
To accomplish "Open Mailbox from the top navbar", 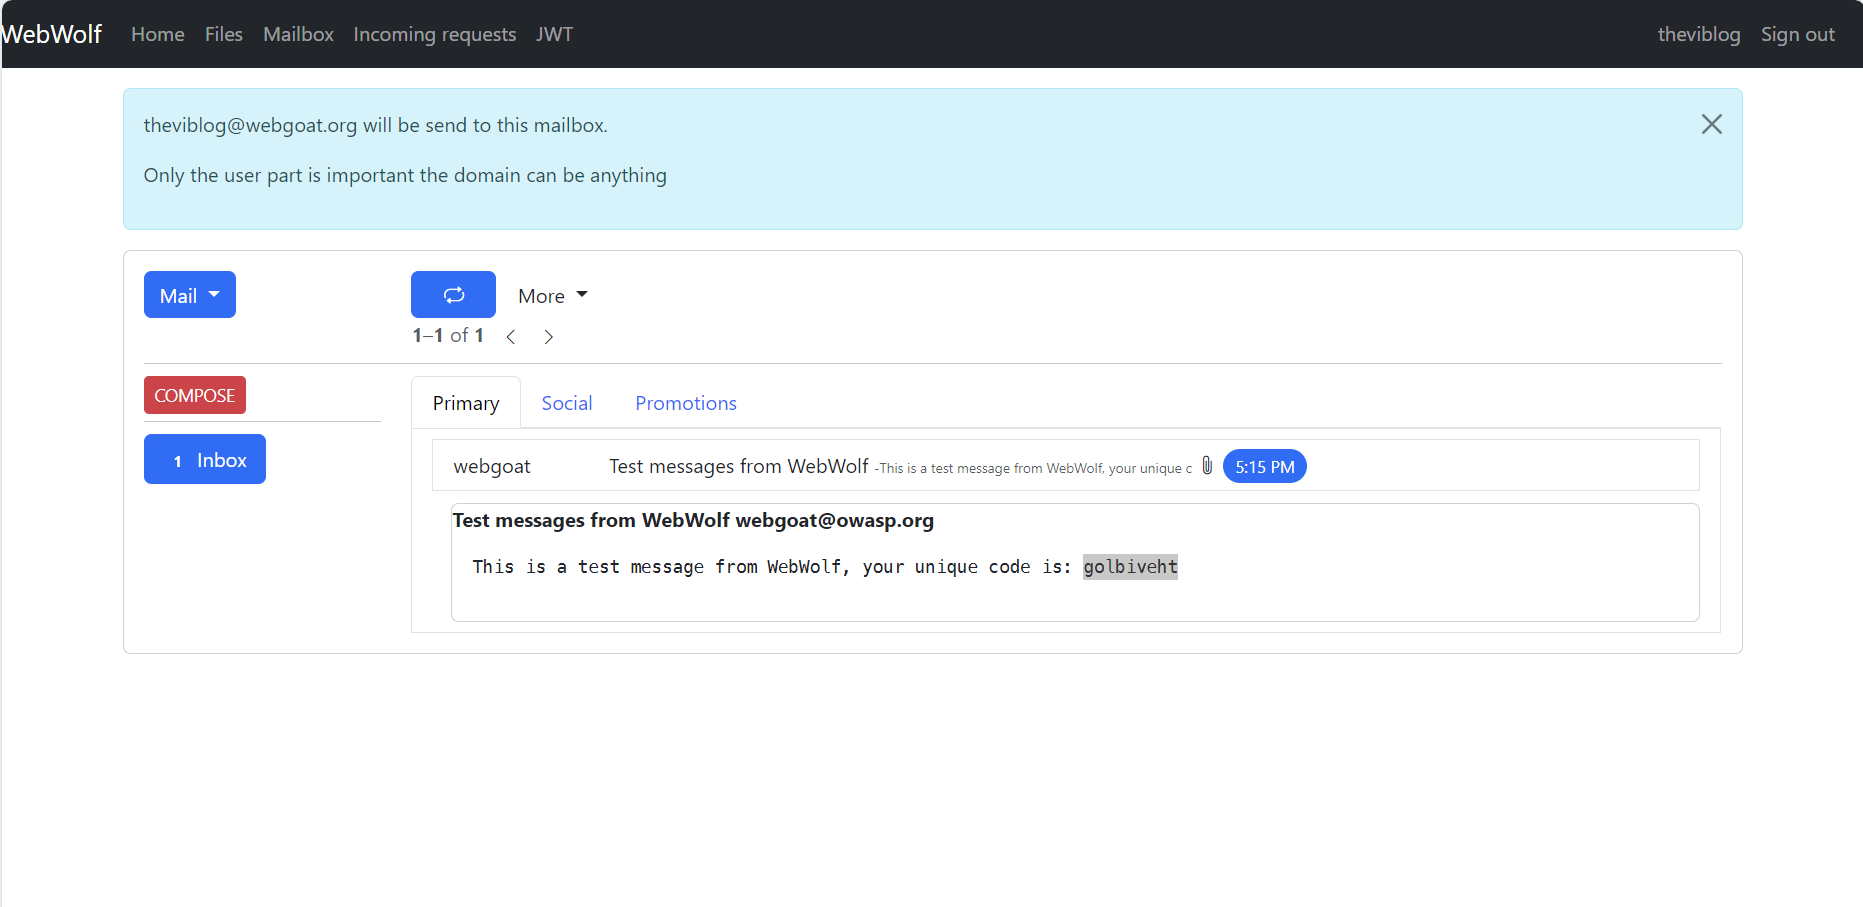I will click(298, 34).
